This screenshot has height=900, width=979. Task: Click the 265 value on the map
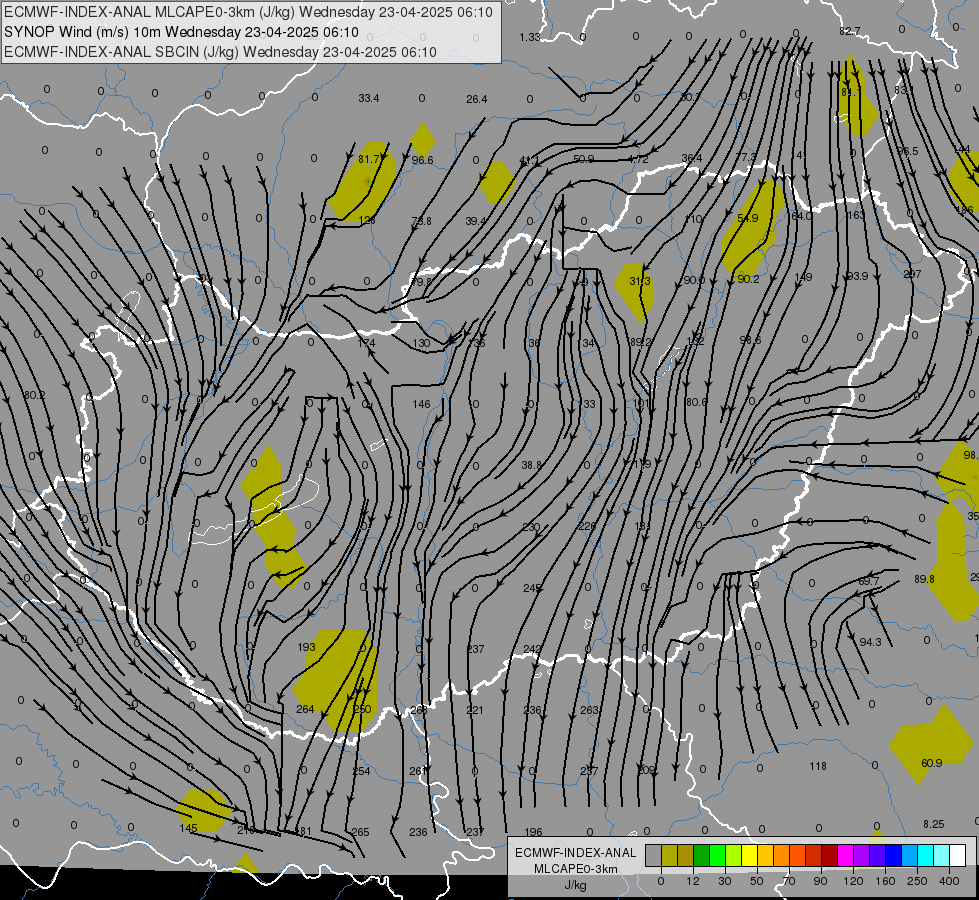[x=361, y=832]
